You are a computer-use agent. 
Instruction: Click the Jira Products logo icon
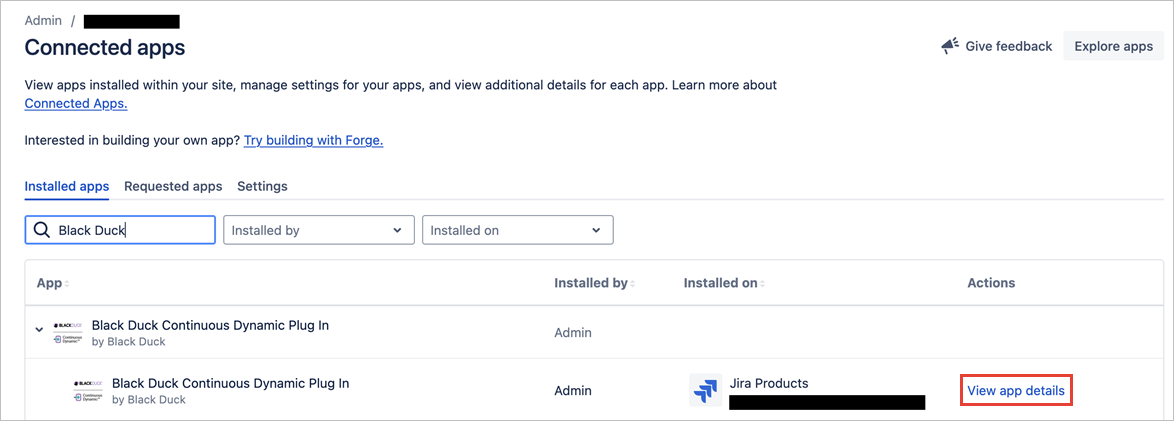click(x=705, y=390)
